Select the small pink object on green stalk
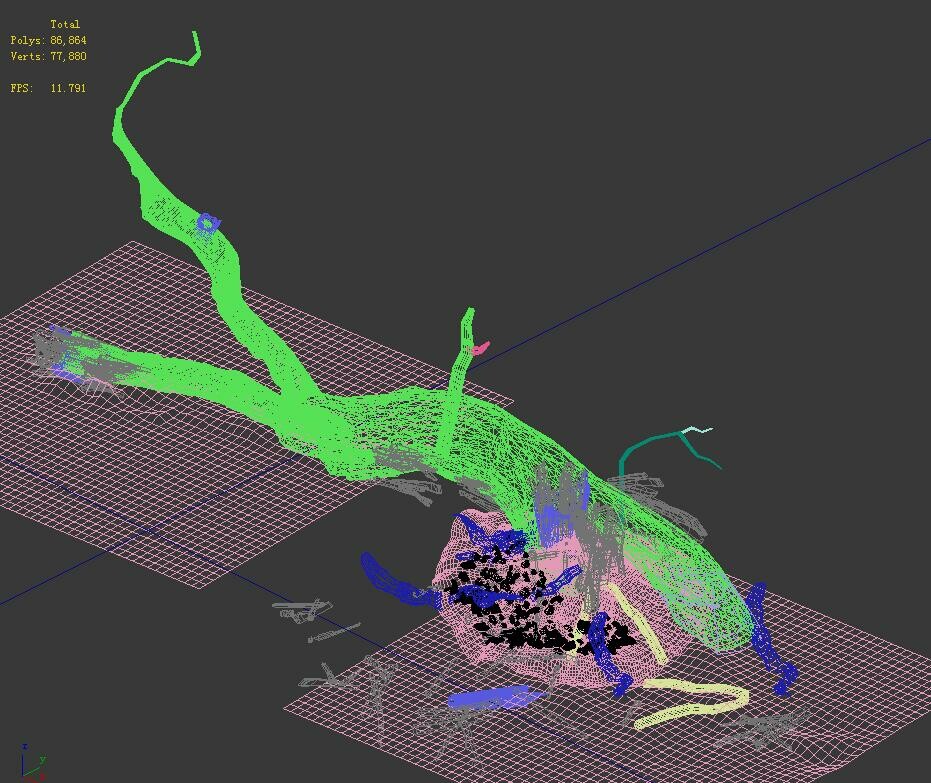This screenshot has width=931, height=783. click(x=480, y=348)
